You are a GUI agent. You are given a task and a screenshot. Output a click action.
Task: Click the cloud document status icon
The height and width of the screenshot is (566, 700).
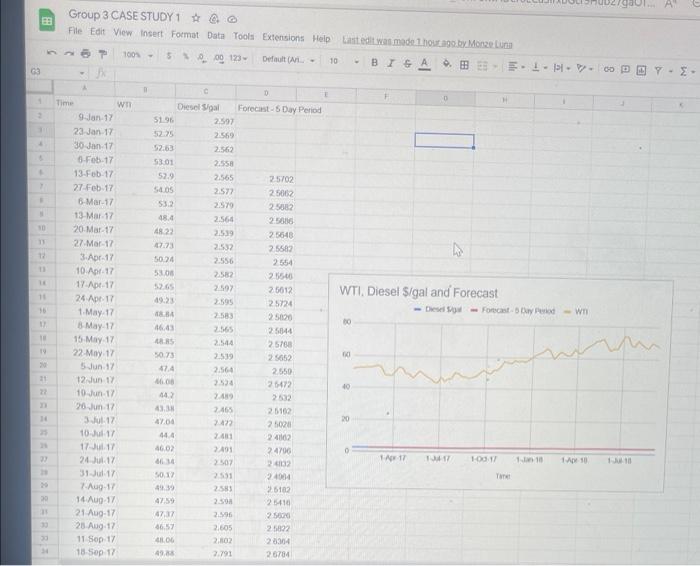click(x=232, y=19)
